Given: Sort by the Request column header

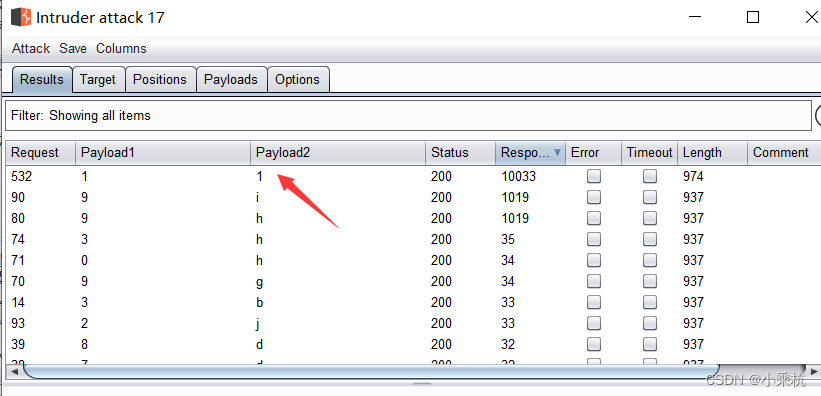Looking at the screenshot, I should click(41, 153).
